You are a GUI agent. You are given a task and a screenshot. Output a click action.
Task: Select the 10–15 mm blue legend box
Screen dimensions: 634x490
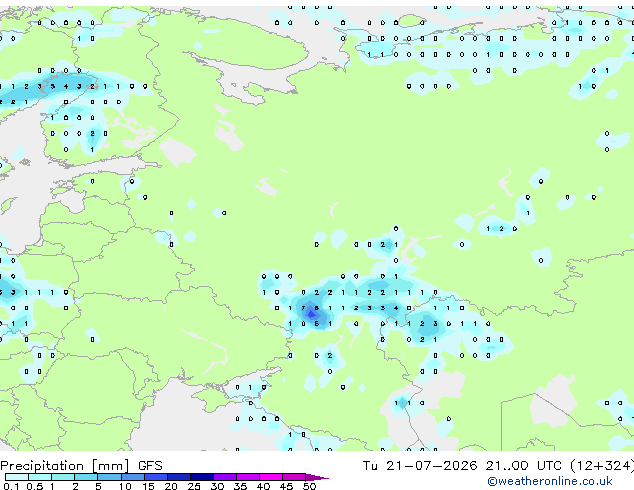[x=133, y=477]
